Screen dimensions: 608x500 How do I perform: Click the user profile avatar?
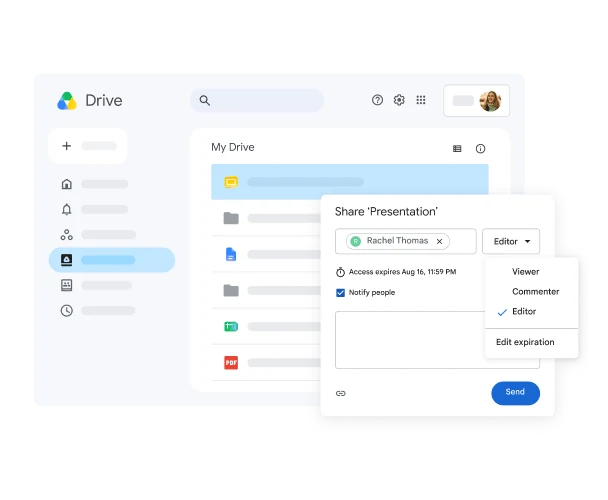[490, 101]
